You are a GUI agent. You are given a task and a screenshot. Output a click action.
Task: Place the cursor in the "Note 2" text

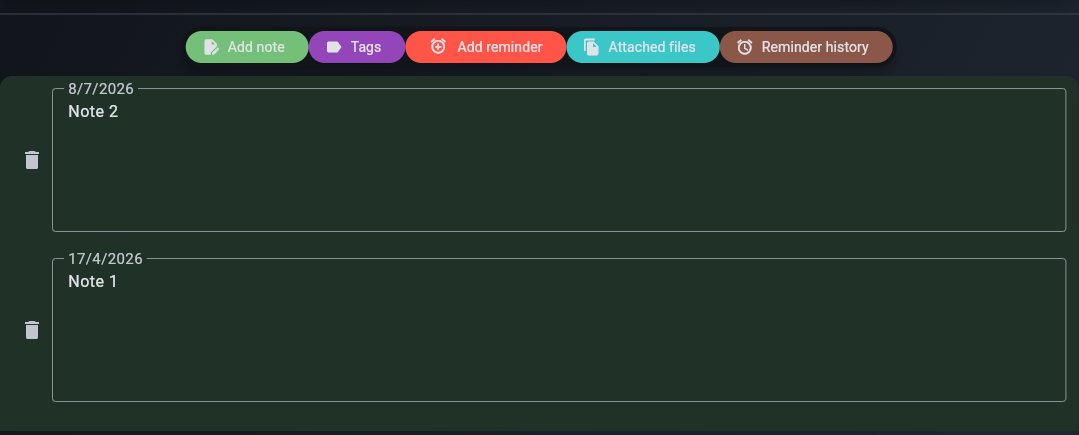pos(93,112)
